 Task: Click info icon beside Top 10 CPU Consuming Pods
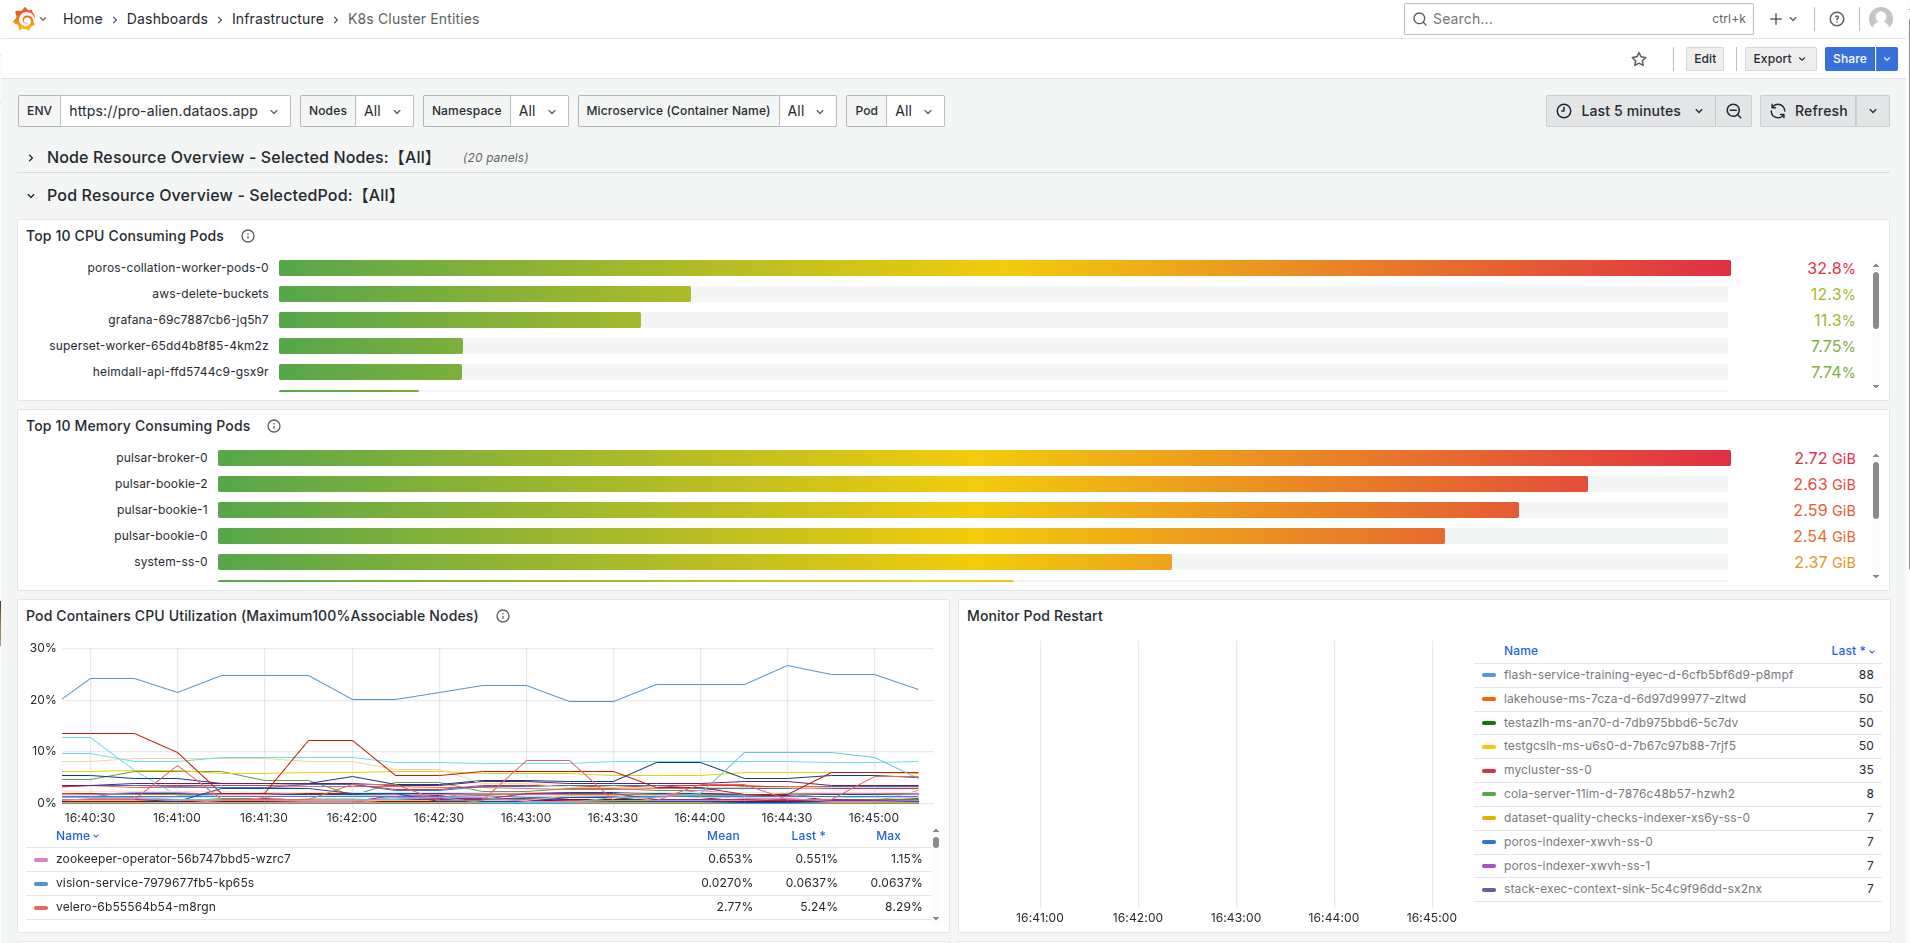(x=248, y=236)
